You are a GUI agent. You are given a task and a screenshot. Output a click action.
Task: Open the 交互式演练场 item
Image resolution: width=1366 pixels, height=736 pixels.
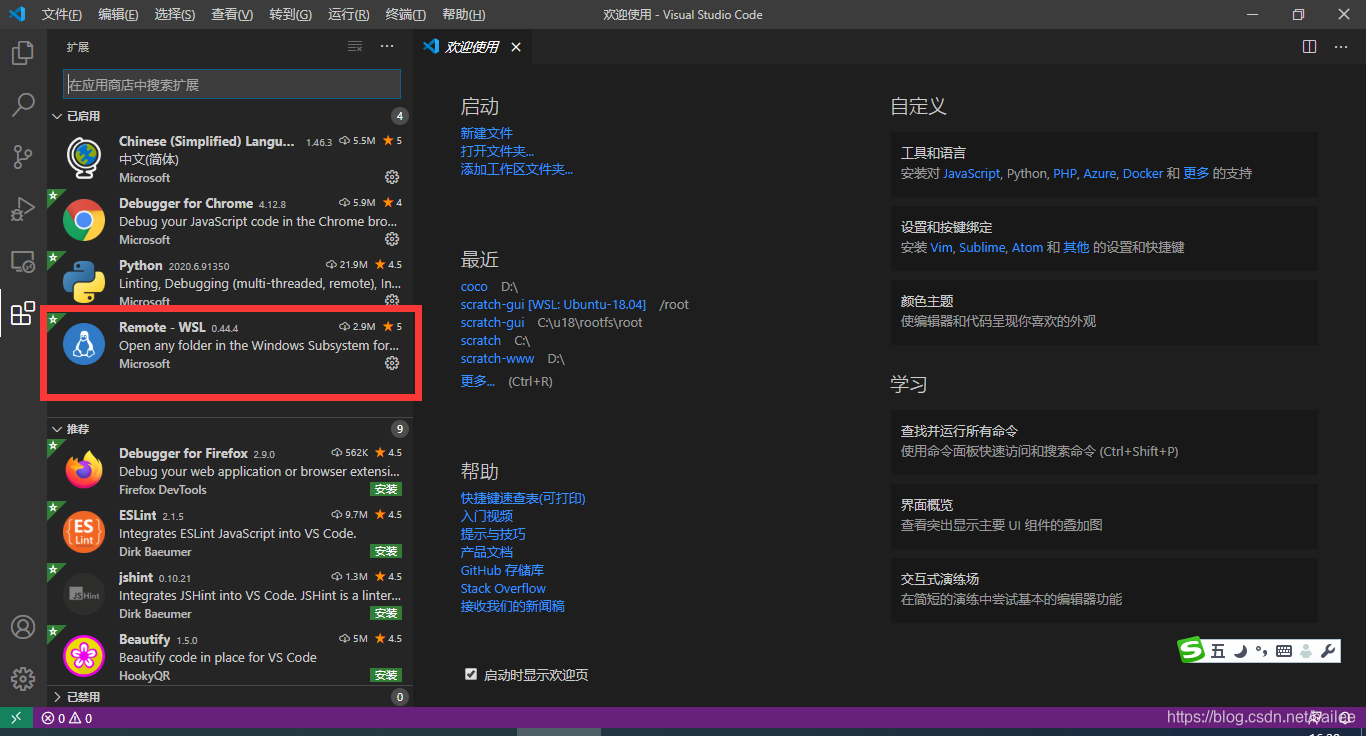[x=1104, y=589]
